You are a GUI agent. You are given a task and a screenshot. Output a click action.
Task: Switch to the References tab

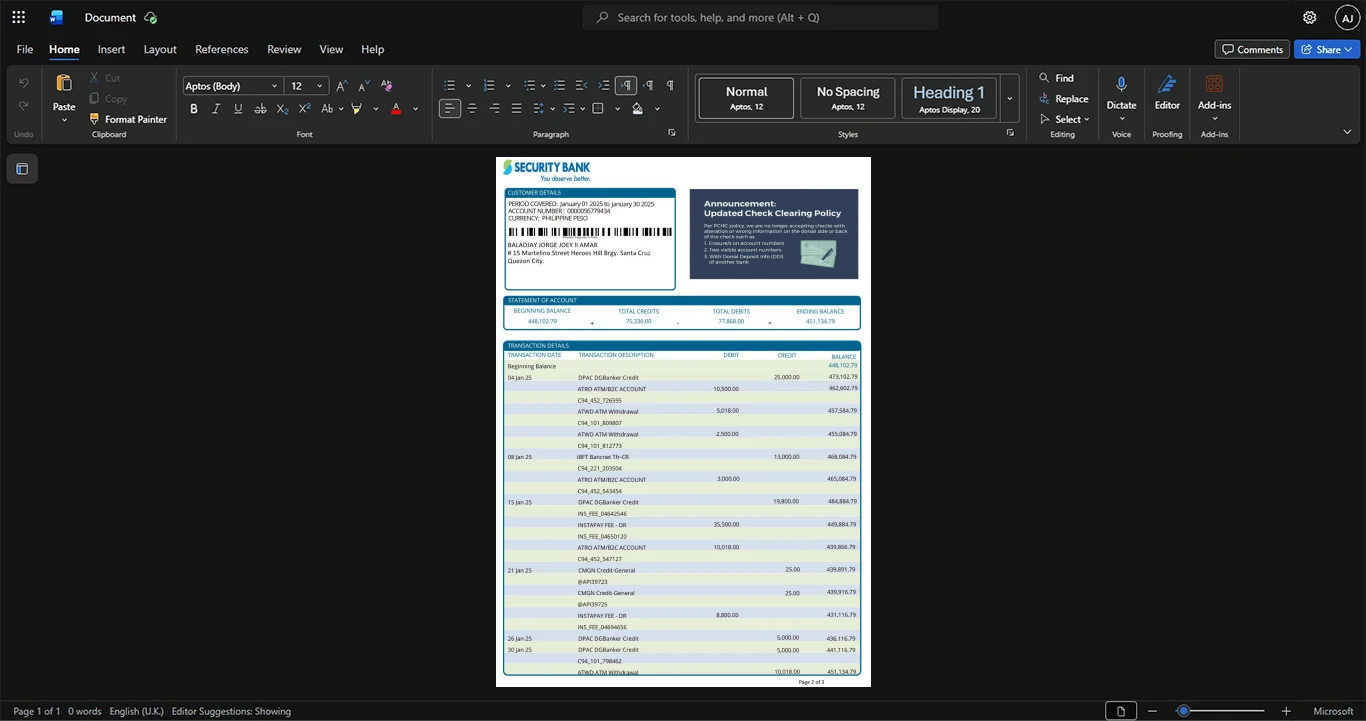click(221, 49)
